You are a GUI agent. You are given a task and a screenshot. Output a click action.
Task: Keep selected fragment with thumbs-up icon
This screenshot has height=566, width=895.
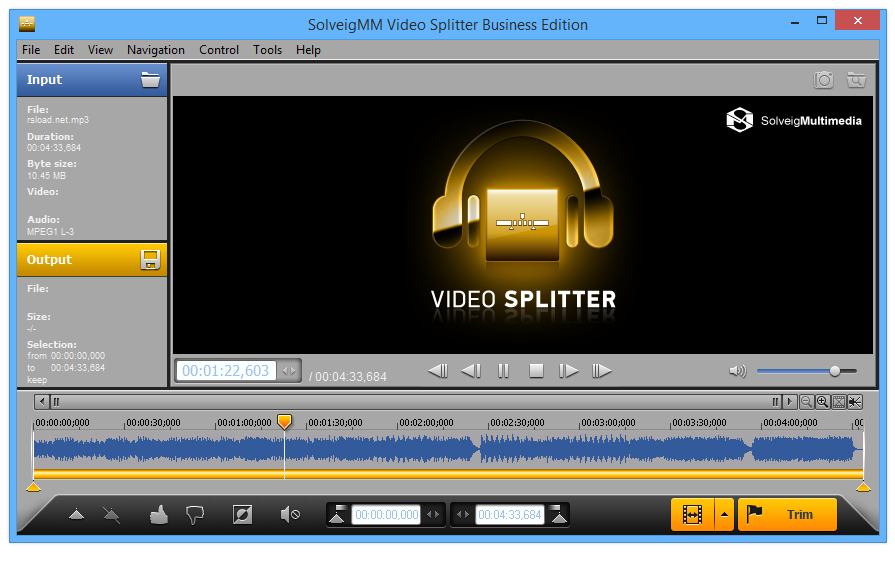pos(159,515)
